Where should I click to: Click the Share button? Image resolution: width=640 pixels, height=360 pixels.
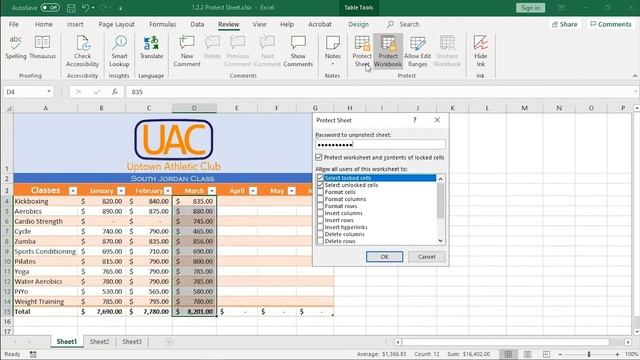pyautogui.click(x=565, y=24)
